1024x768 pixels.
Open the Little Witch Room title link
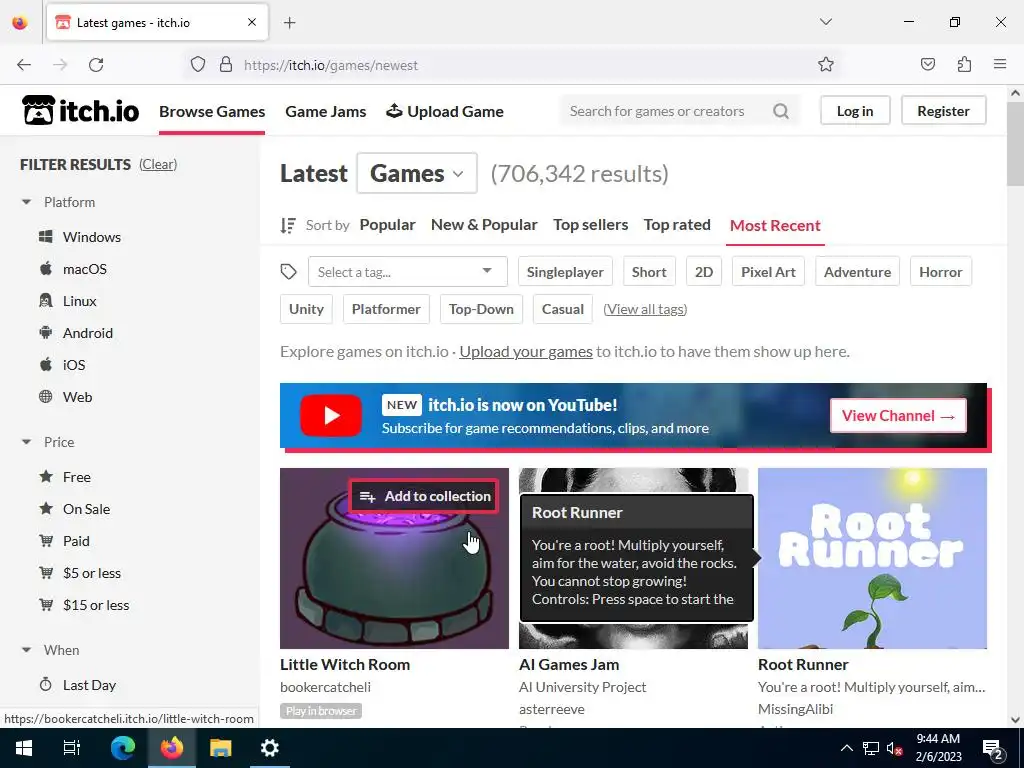pos(345,664)
